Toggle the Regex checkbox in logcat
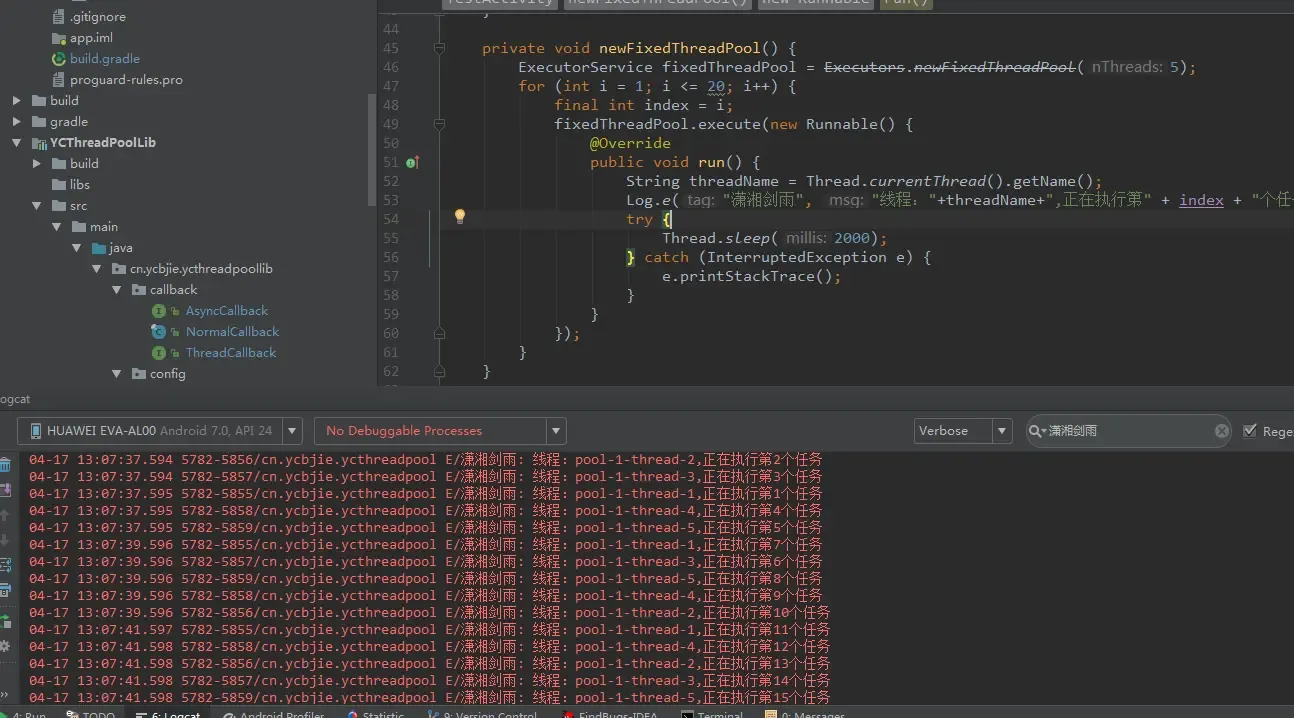Image resolution: width=1294 pixels, height=718 pixels. click(x=1249, y=431)
